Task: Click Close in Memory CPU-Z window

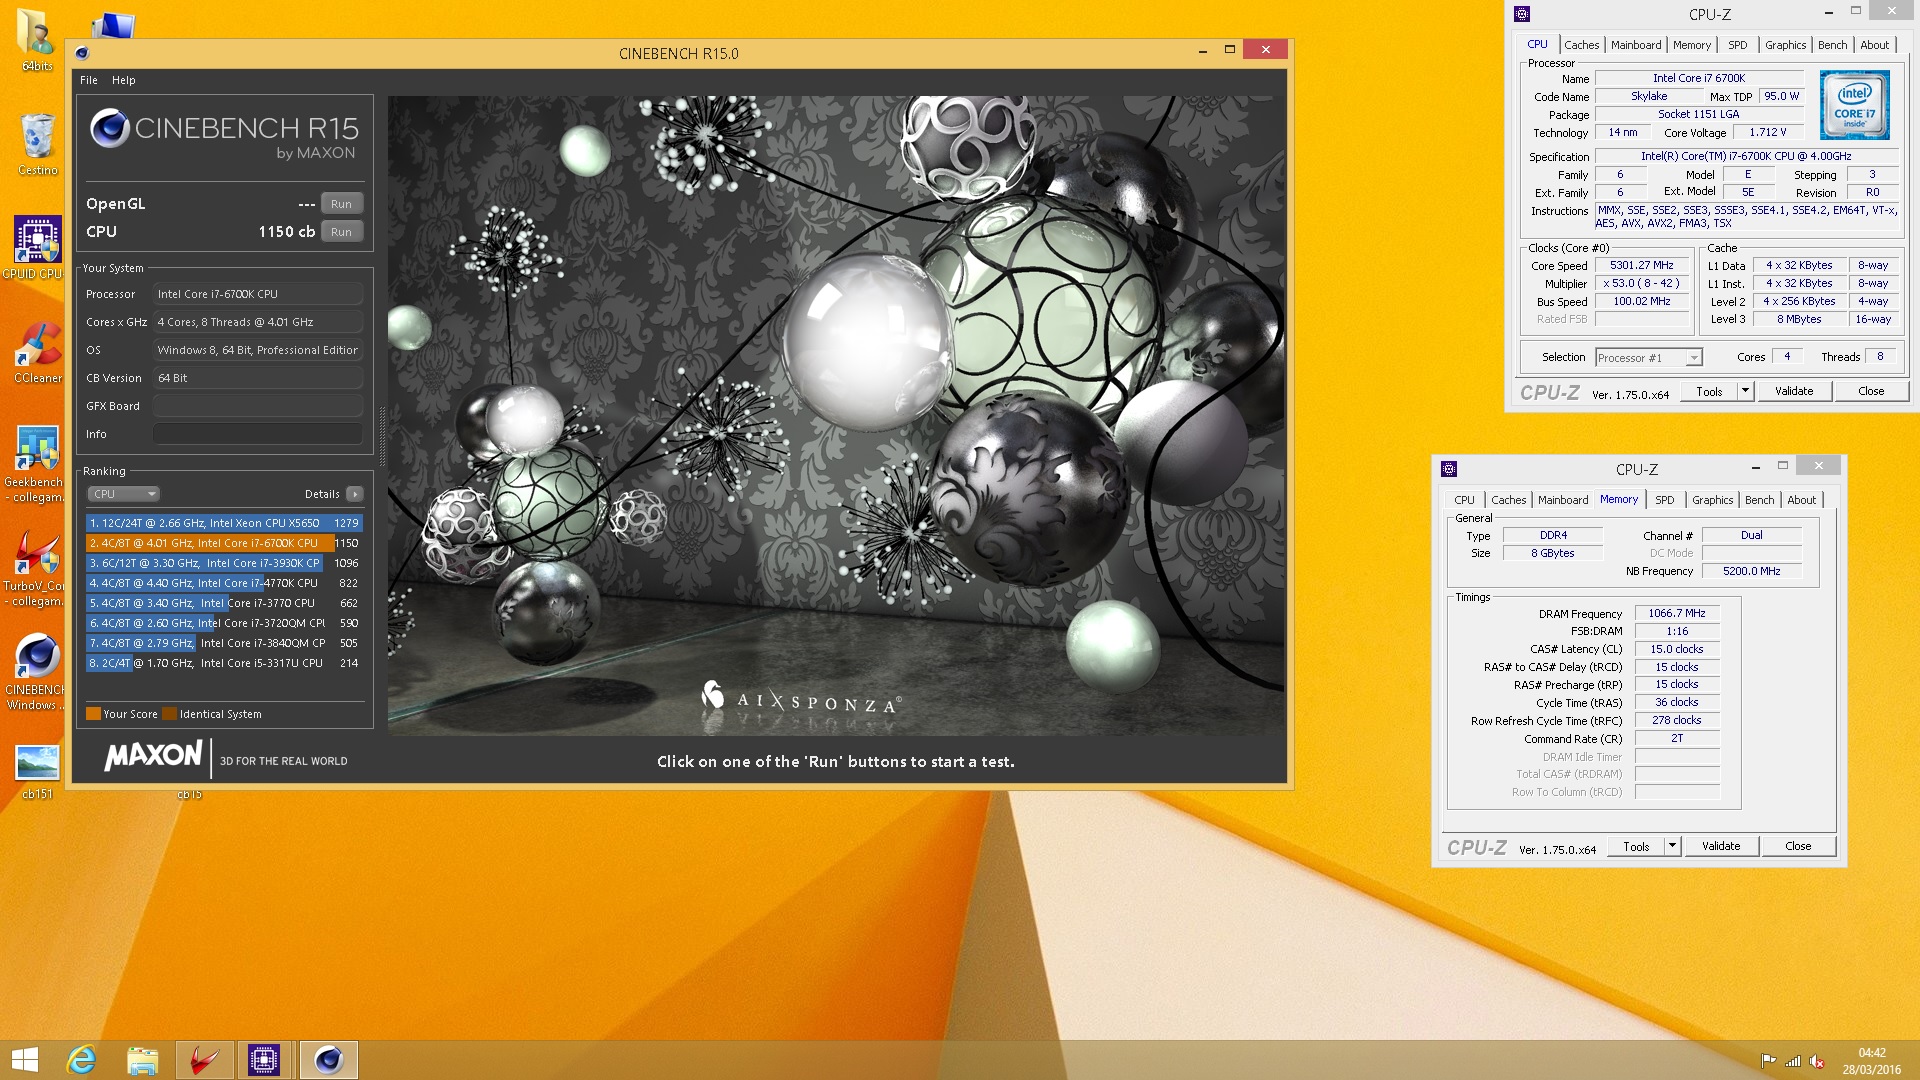Action: pos(1798,846)
